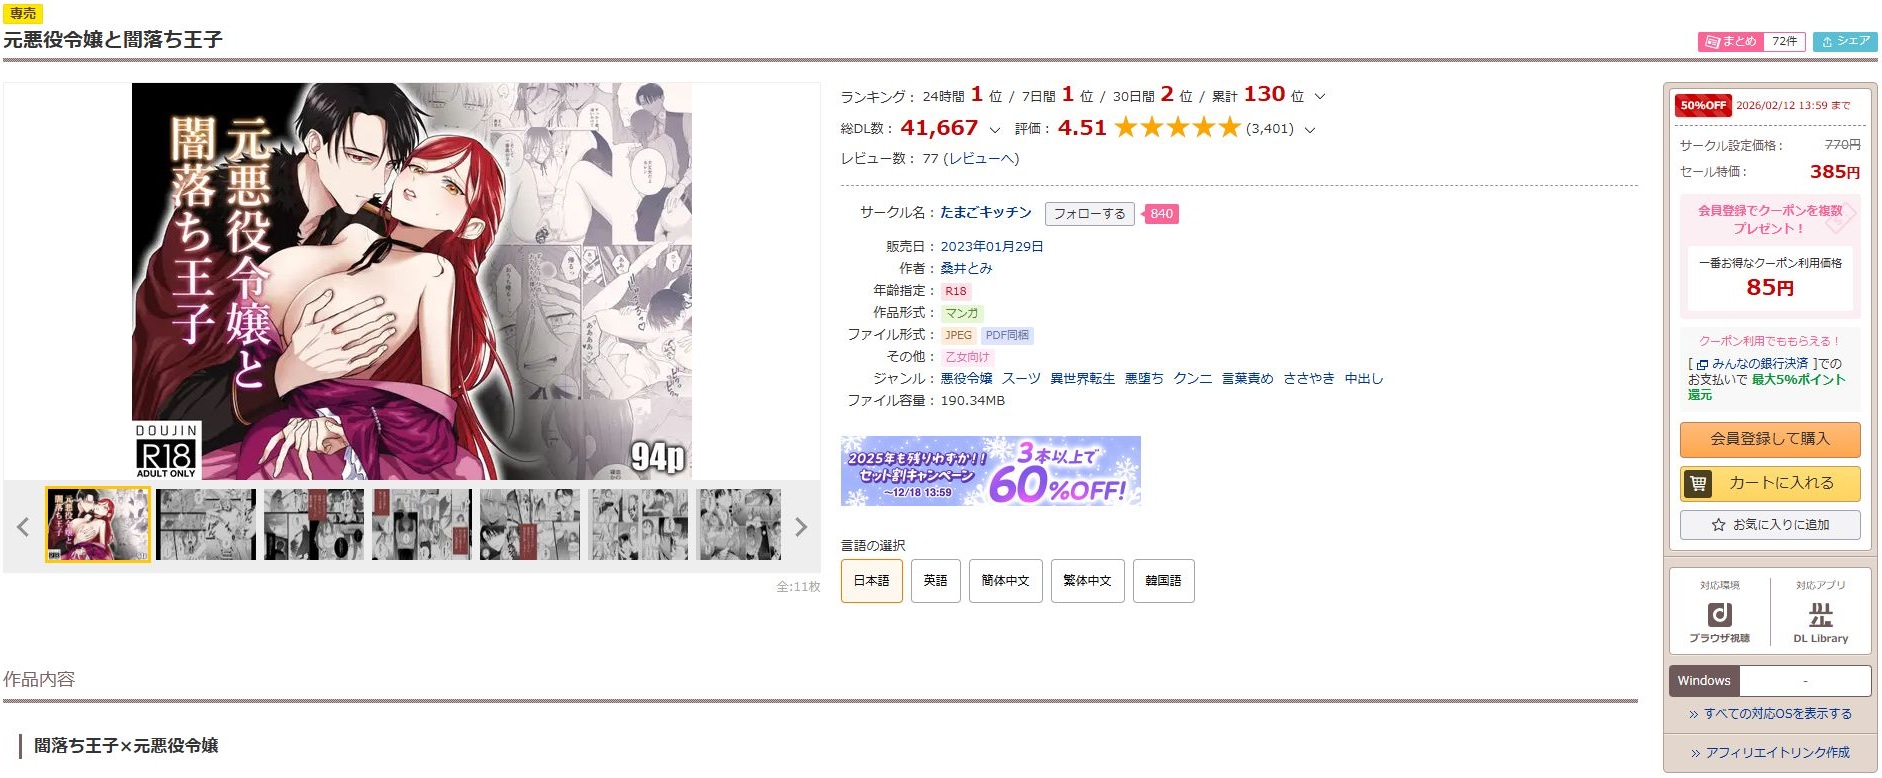The width and height of the screenshot is (1882, 778).
Task: Click the たまごキッチン circle link
Action: 985,213
